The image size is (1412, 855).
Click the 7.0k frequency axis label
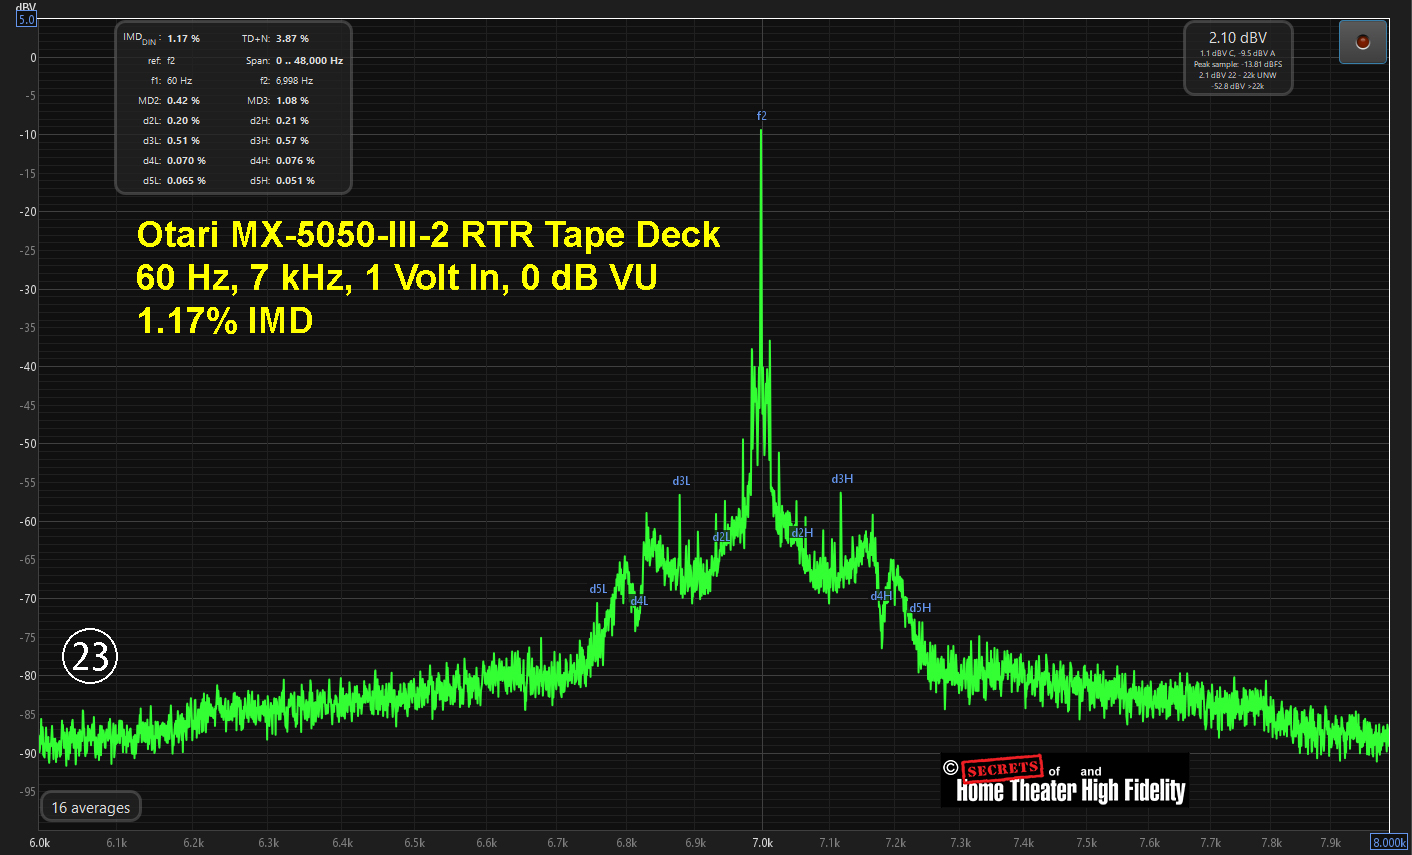(762, 842)
